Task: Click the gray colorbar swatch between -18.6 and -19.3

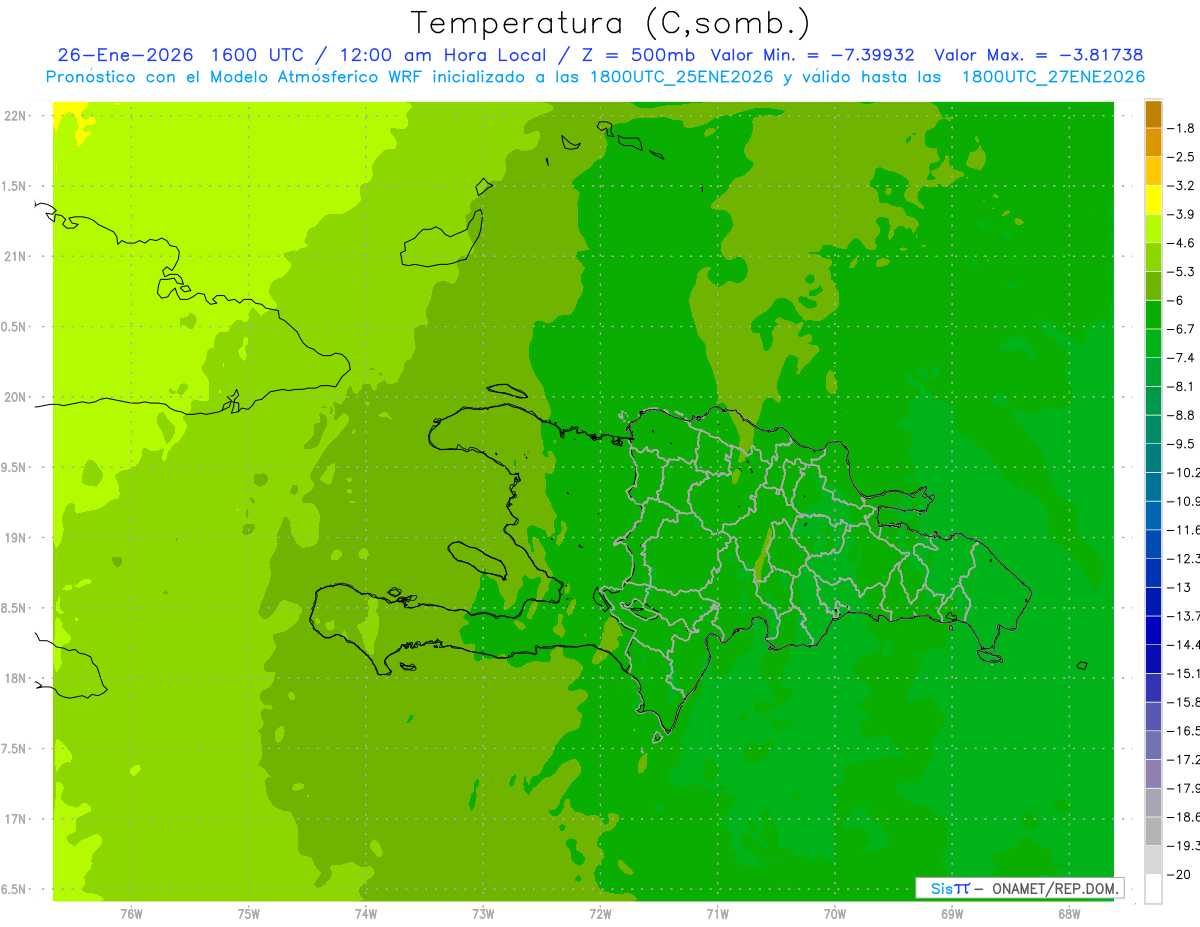Action: (x=1153, y=831)
